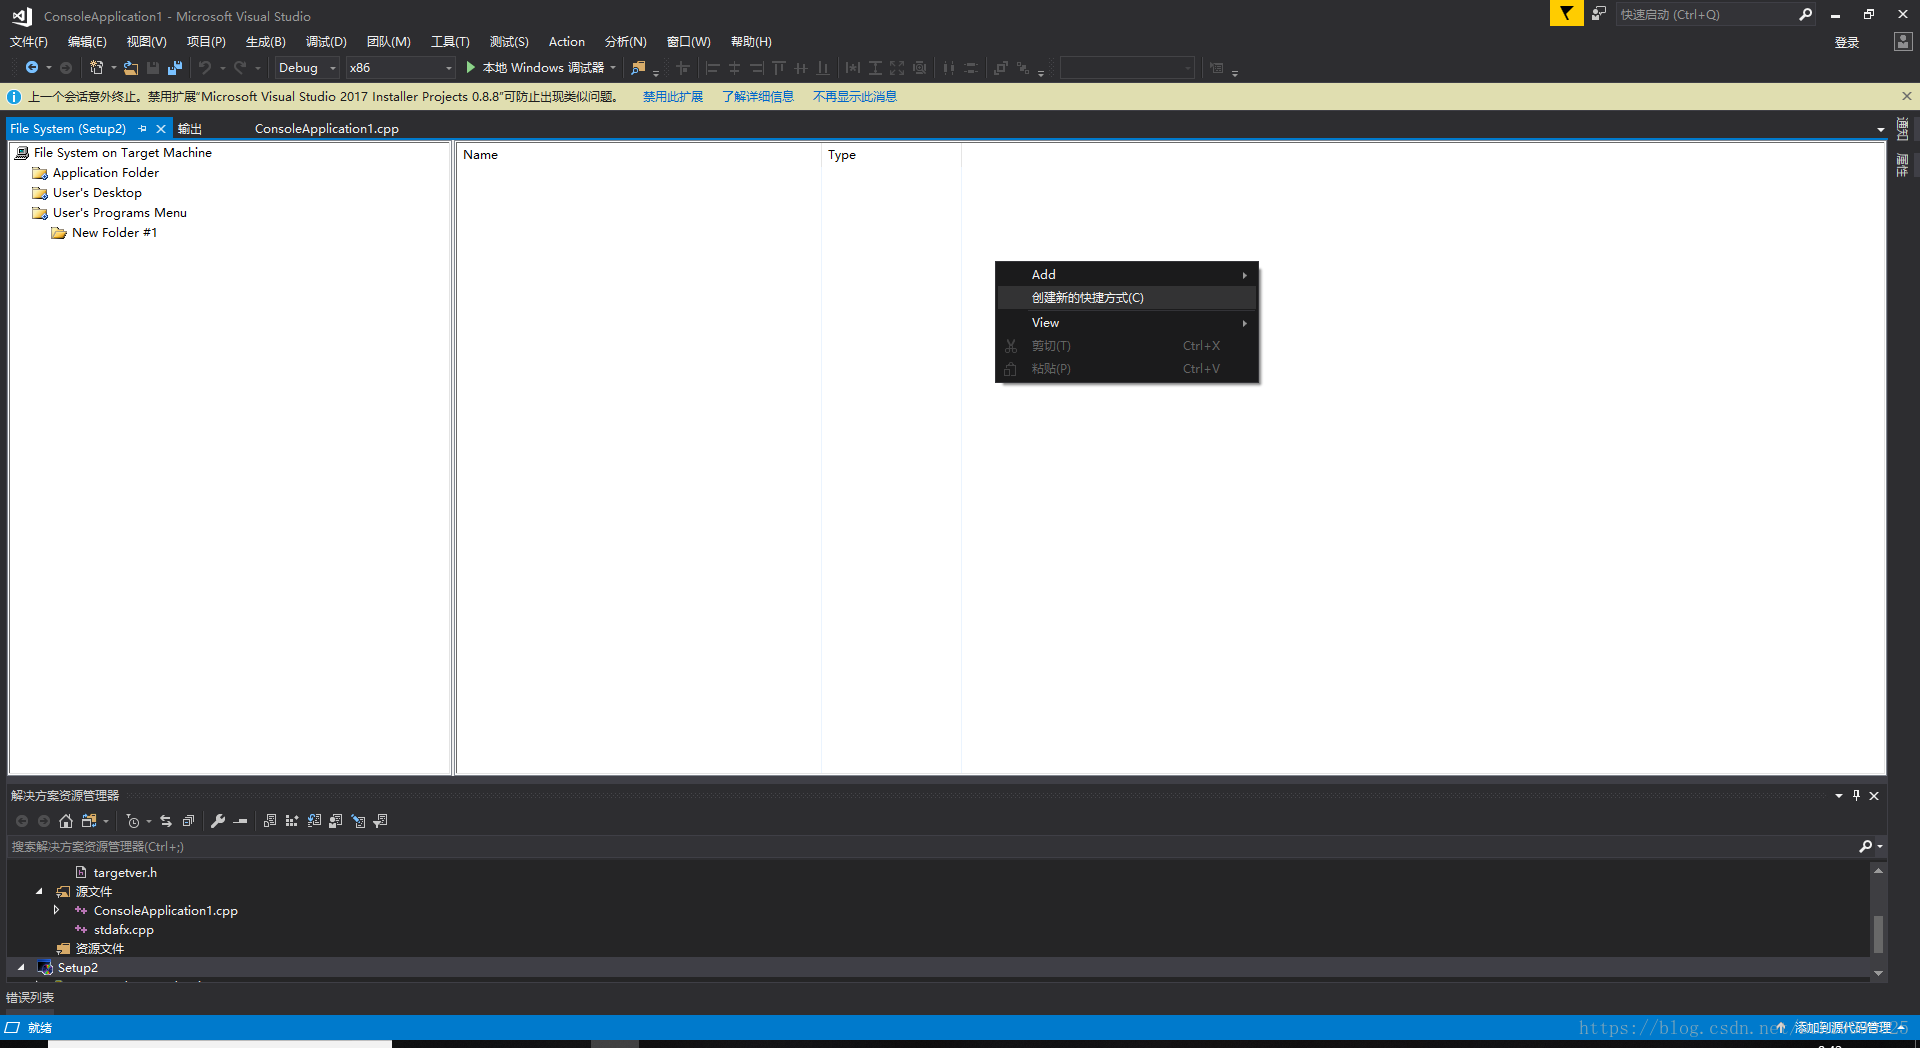This screenshot has height=1048, width=1920.
Task: Open properties wrench icon in Solution Explorer
Action: (x=218, y=821)
